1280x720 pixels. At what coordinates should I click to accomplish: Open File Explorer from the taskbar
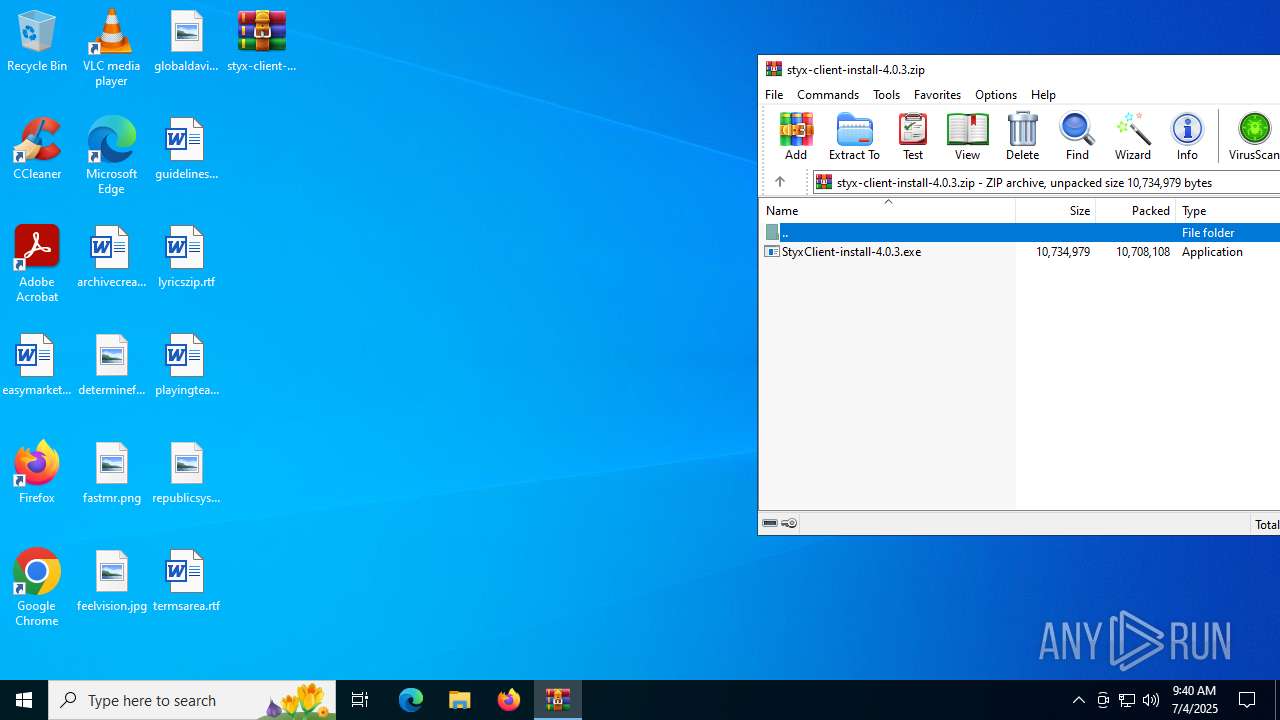(460, 700)
